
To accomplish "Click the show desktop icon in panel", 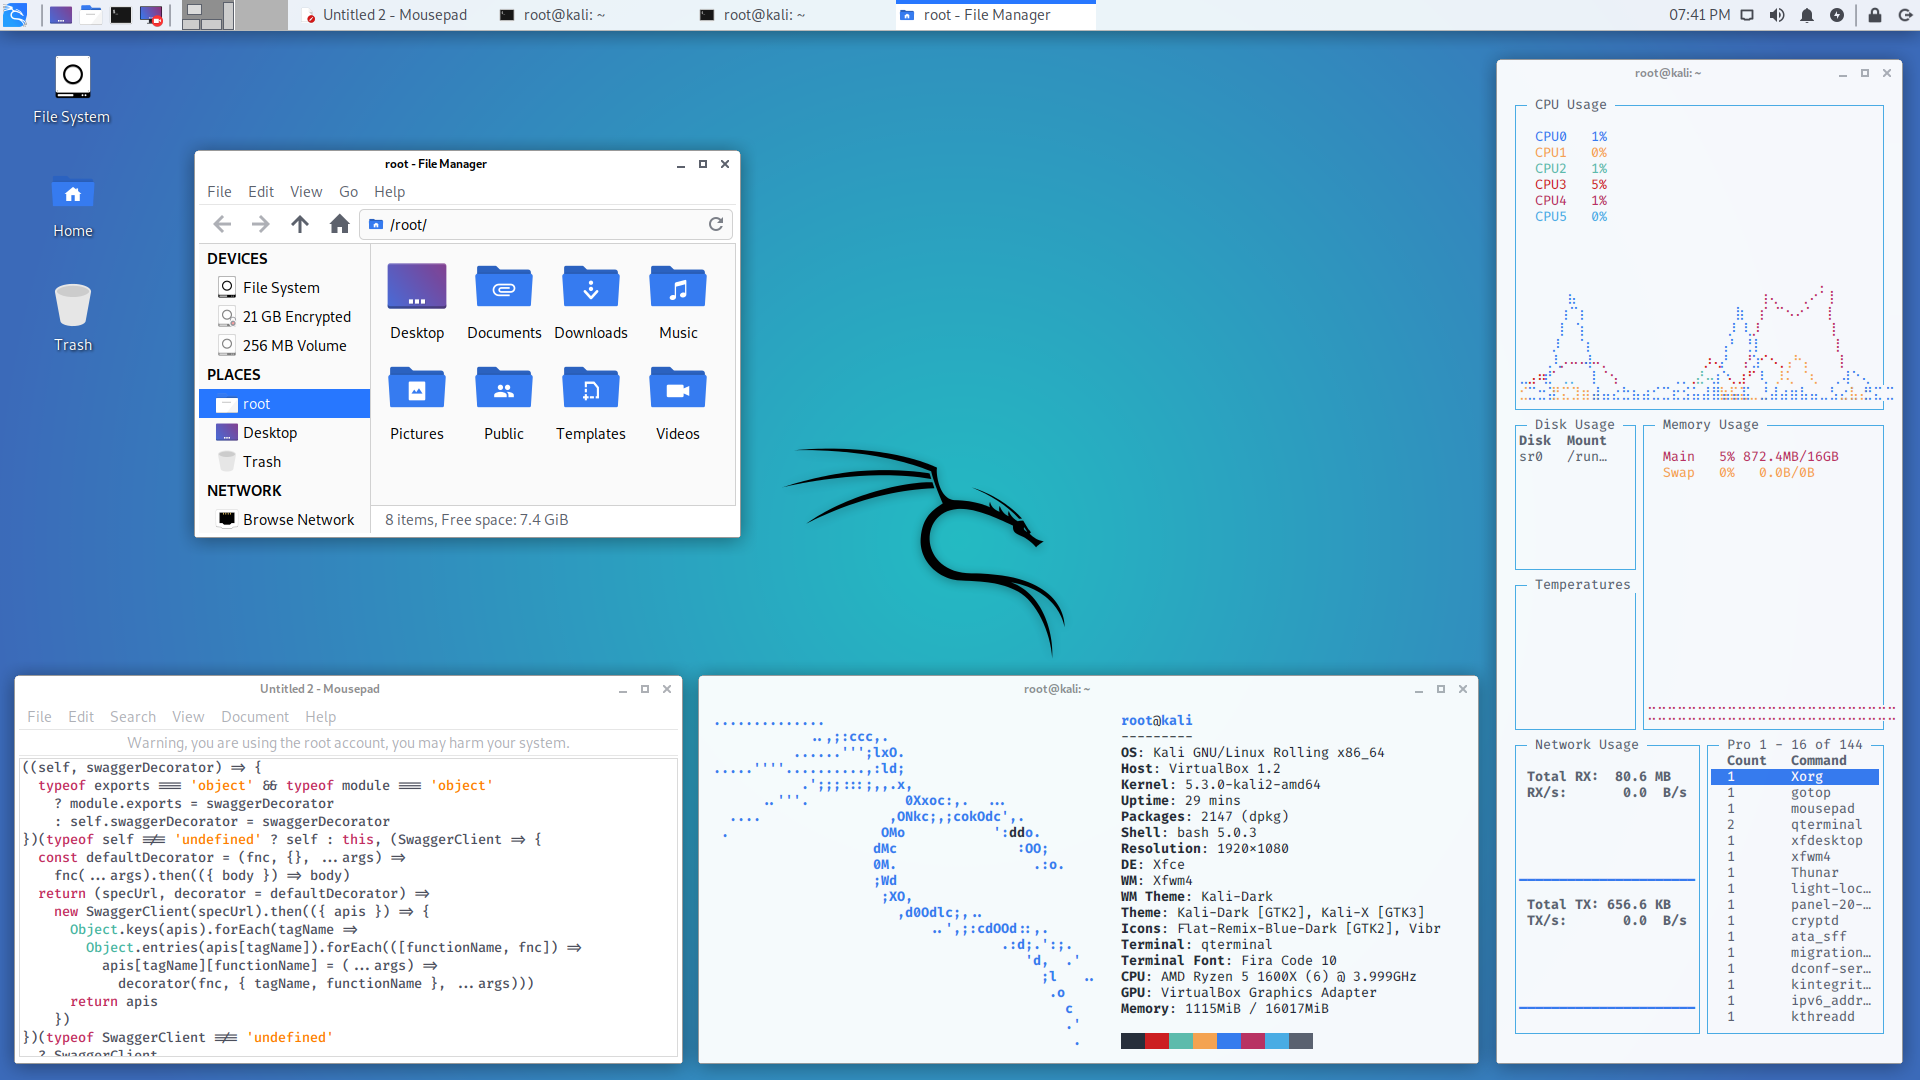I will 60,15.
